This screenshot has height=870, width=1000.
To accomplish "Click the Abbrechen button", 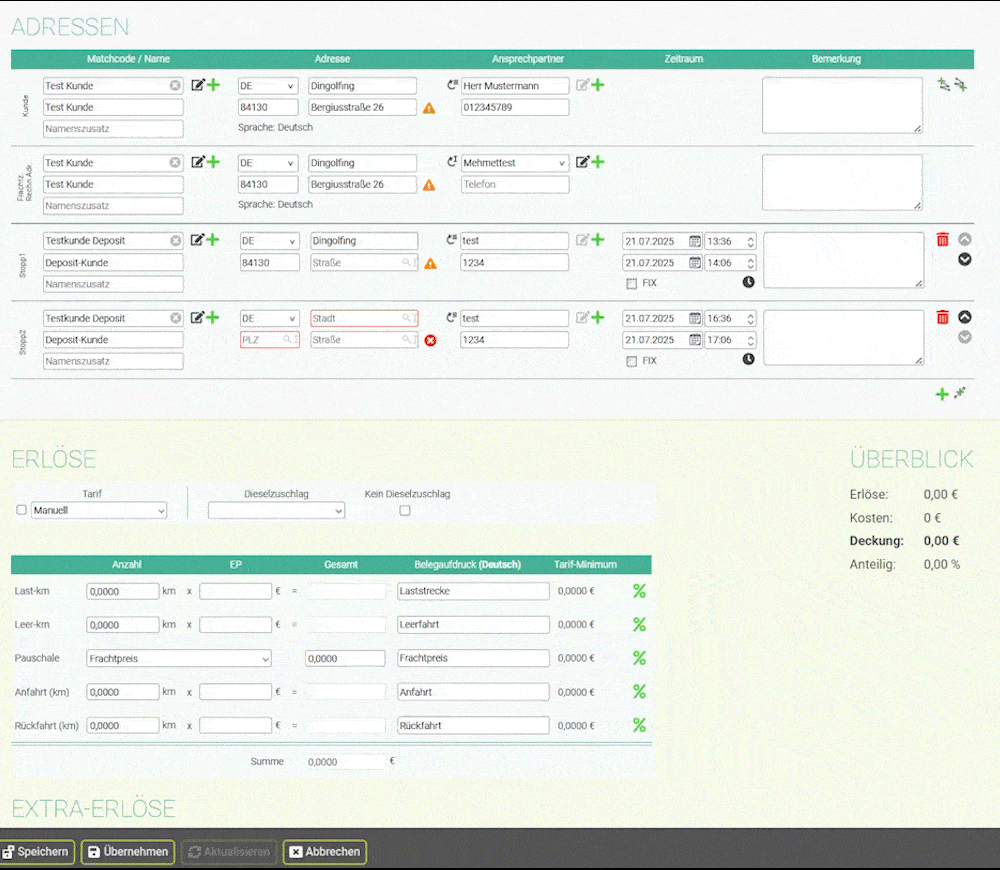I will (x=325, y=852).
